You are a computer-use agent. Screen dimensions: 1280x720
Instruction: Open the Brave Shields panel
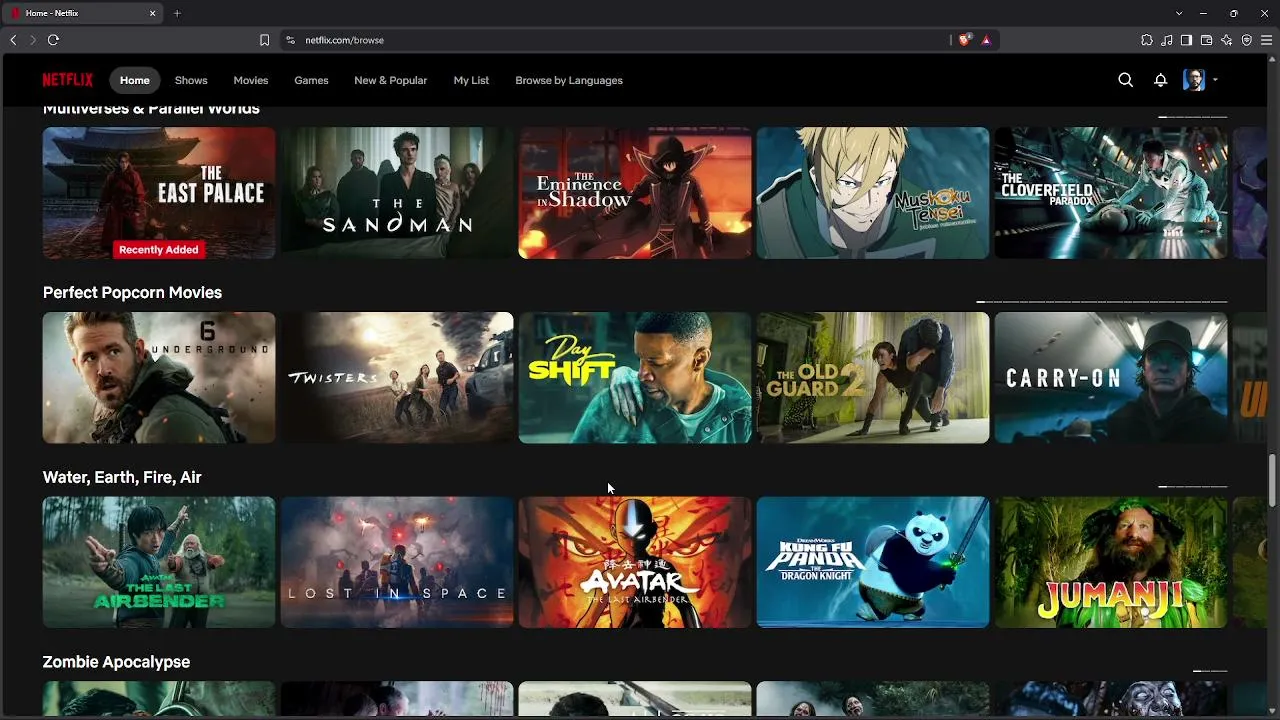tap(964, 40)
